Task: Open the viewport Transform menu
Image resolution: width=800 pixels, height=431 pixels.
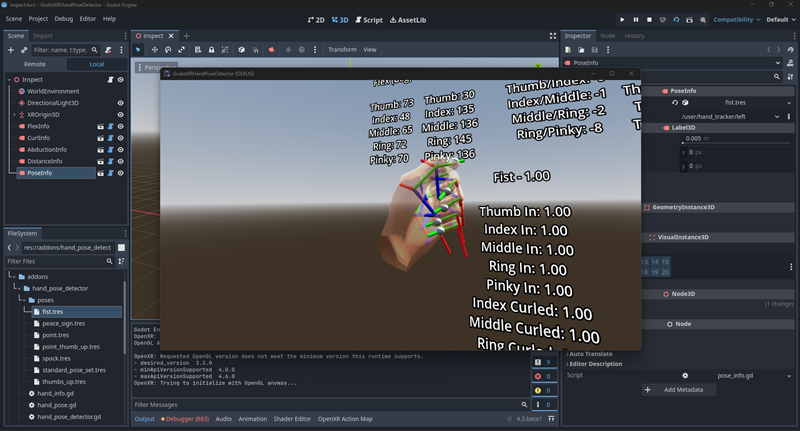Action: (x=342, y=49)
